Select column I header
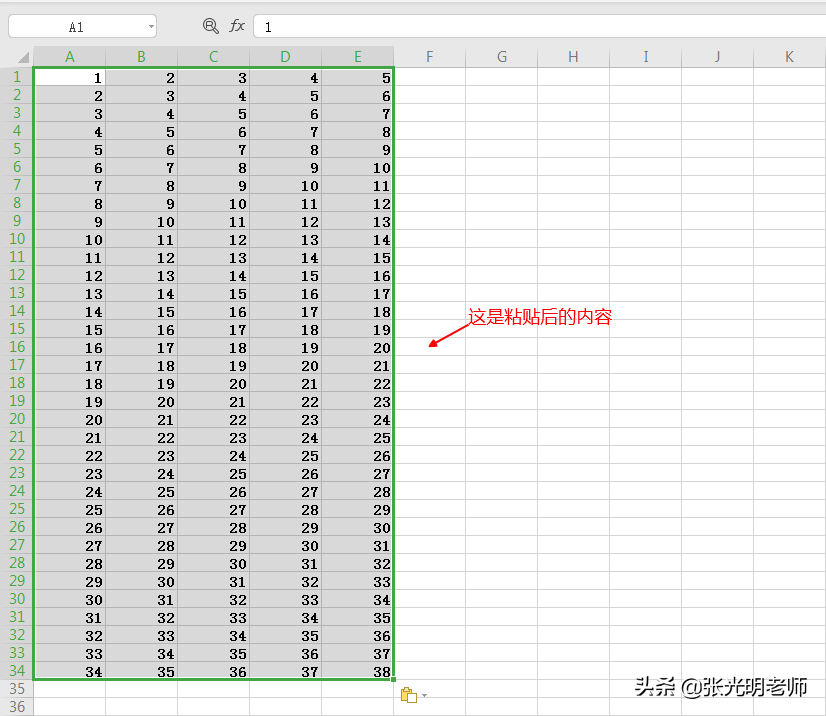The image size is (826, 716). click(x=646, y=57)
